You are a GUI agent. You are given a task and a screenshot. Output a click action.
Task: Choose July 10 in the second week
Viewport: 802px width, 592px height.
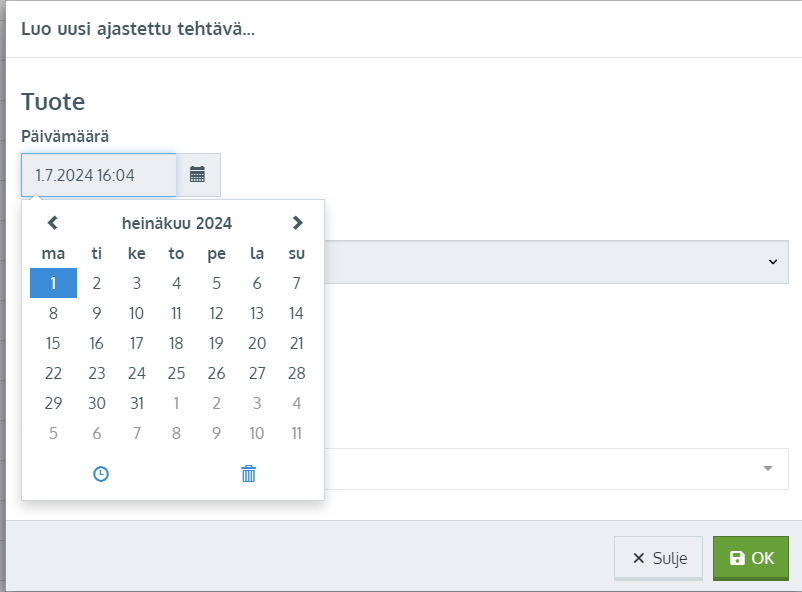tap(137, 313)
